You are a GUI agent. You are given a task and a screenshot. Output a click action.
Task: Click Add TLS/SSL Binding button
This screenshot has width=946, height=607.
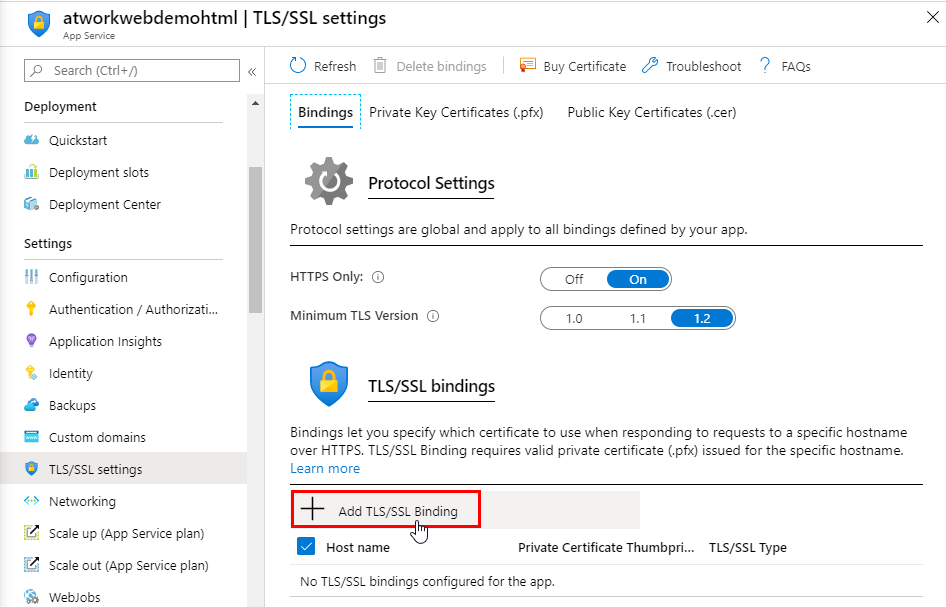[x=386, y=510]
